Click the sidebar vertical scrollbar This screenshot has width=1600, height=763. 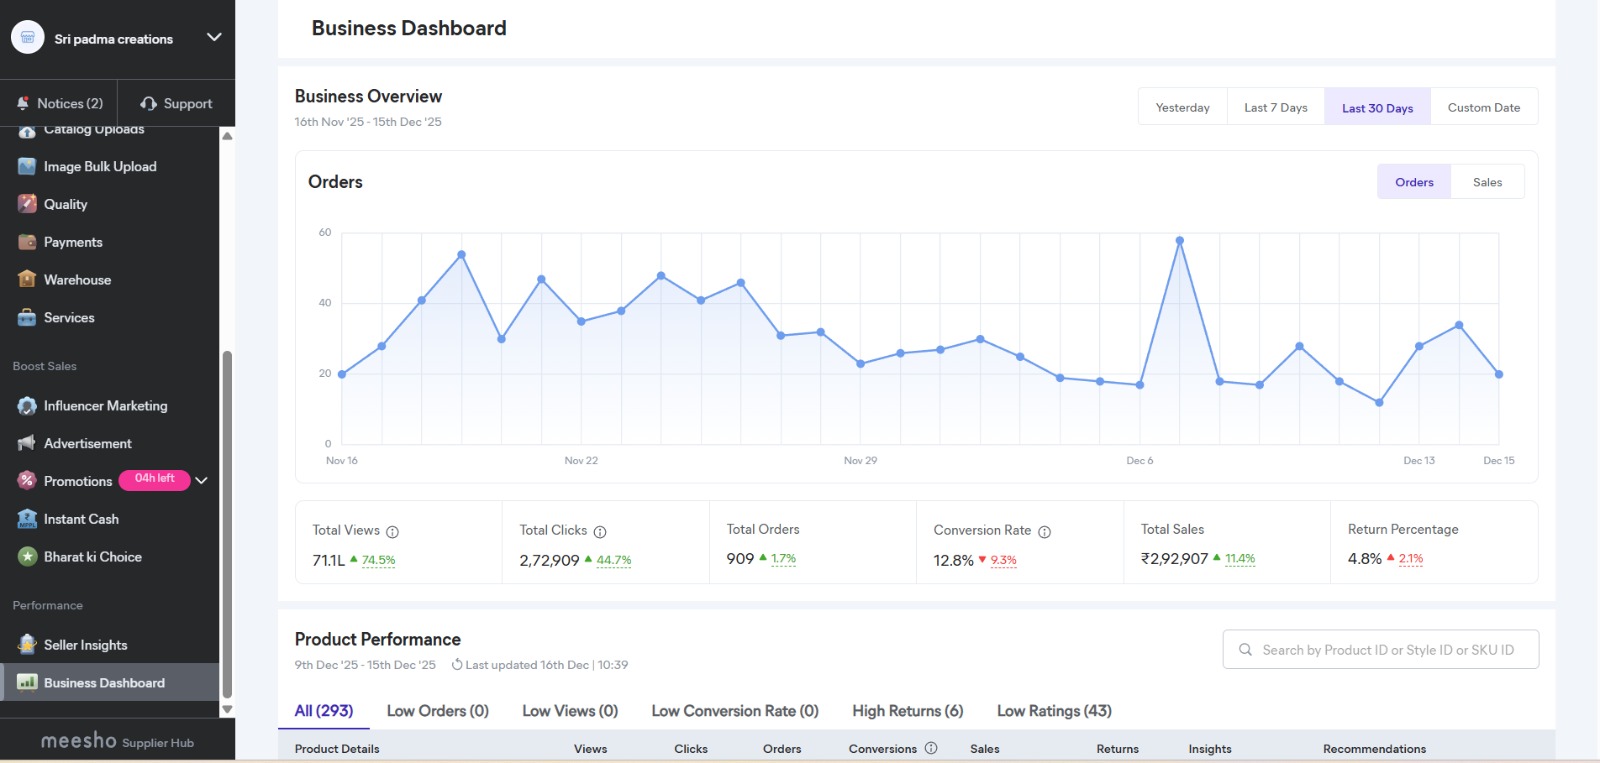227,524
